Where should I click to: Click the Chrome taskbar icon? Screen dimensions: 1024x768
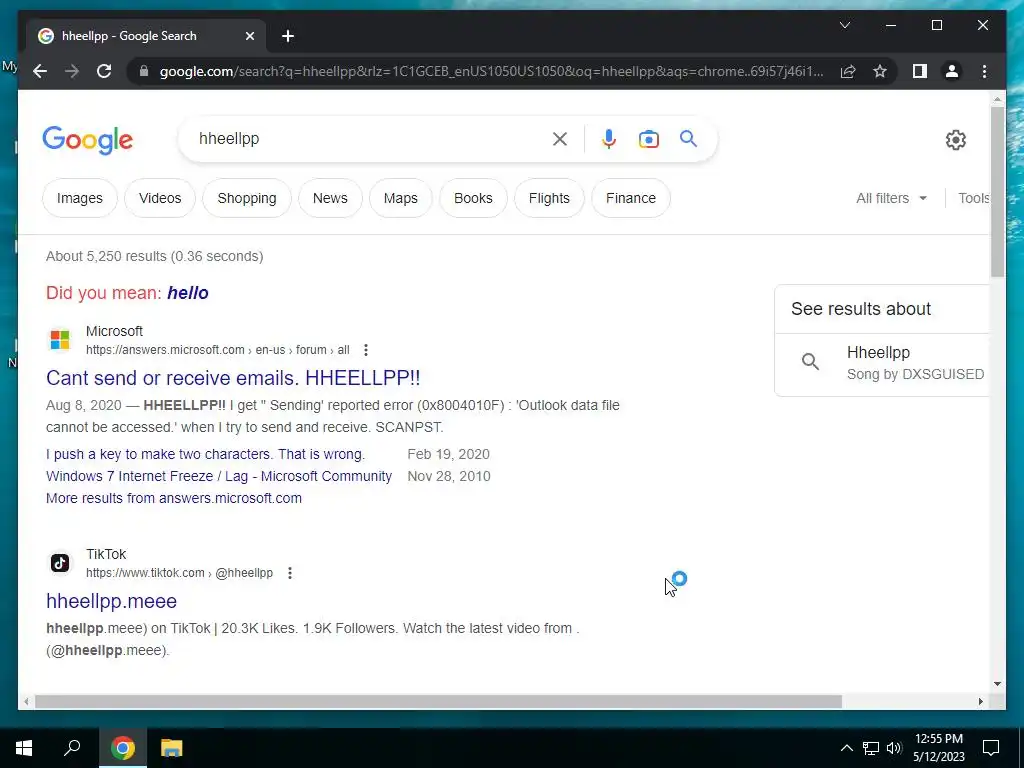pyautogui.click(x=122, y=748)
